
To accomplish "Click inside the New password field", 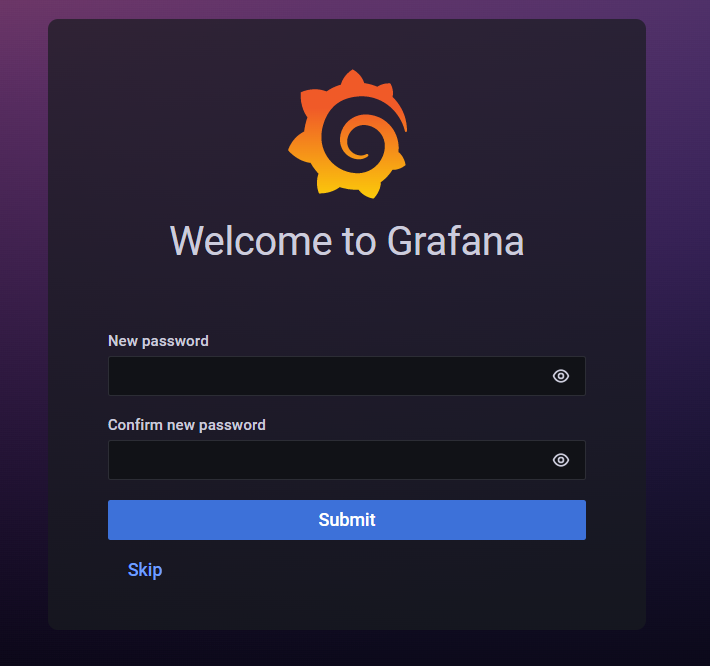I will (x=347, y=376).
